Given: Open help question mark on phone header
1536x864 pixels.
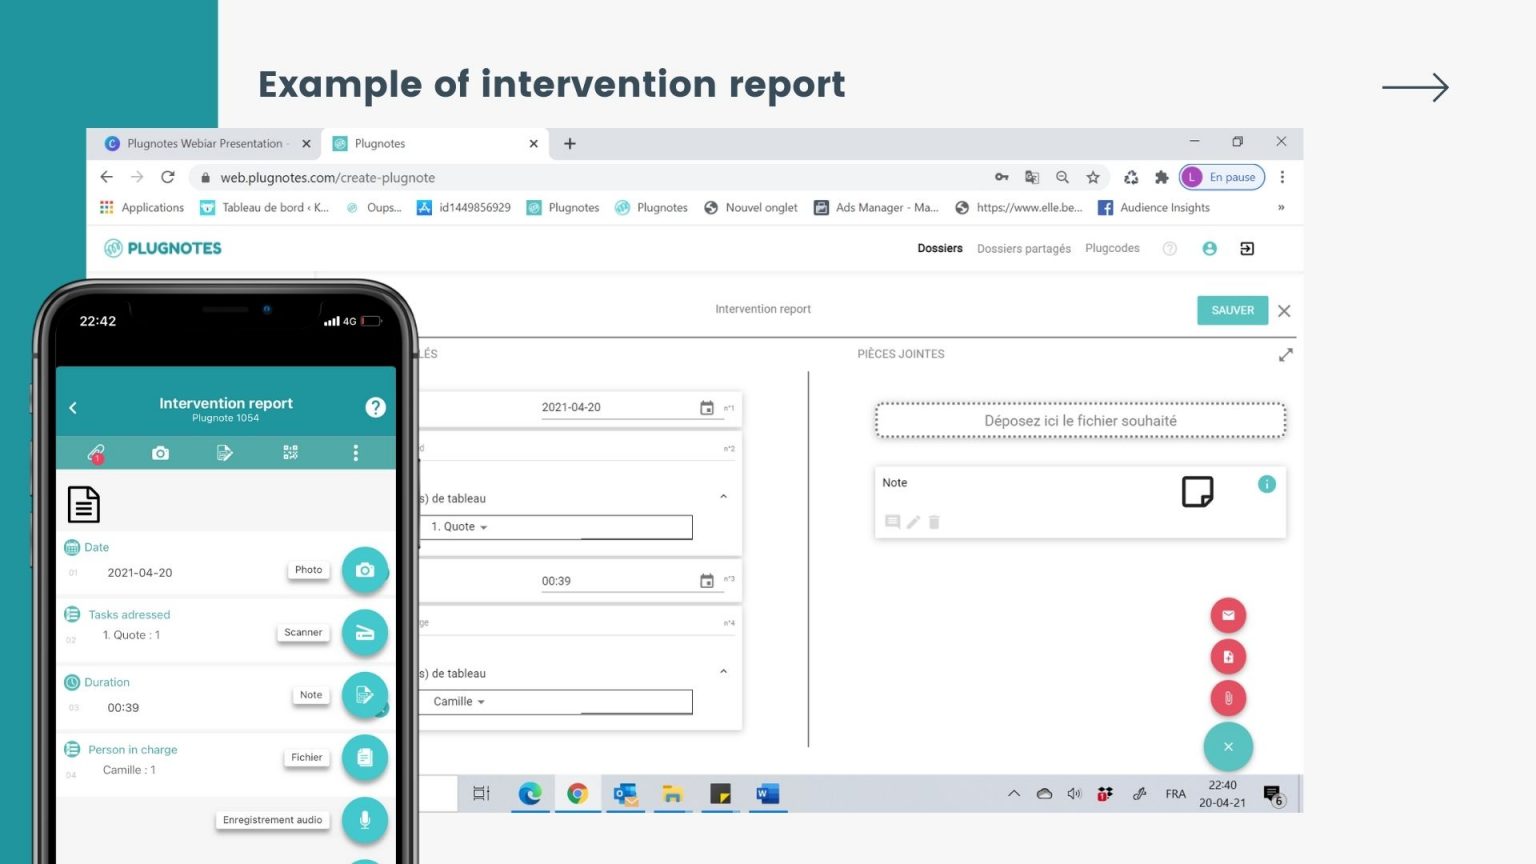Looking at the screenshot, I should 375,407.
